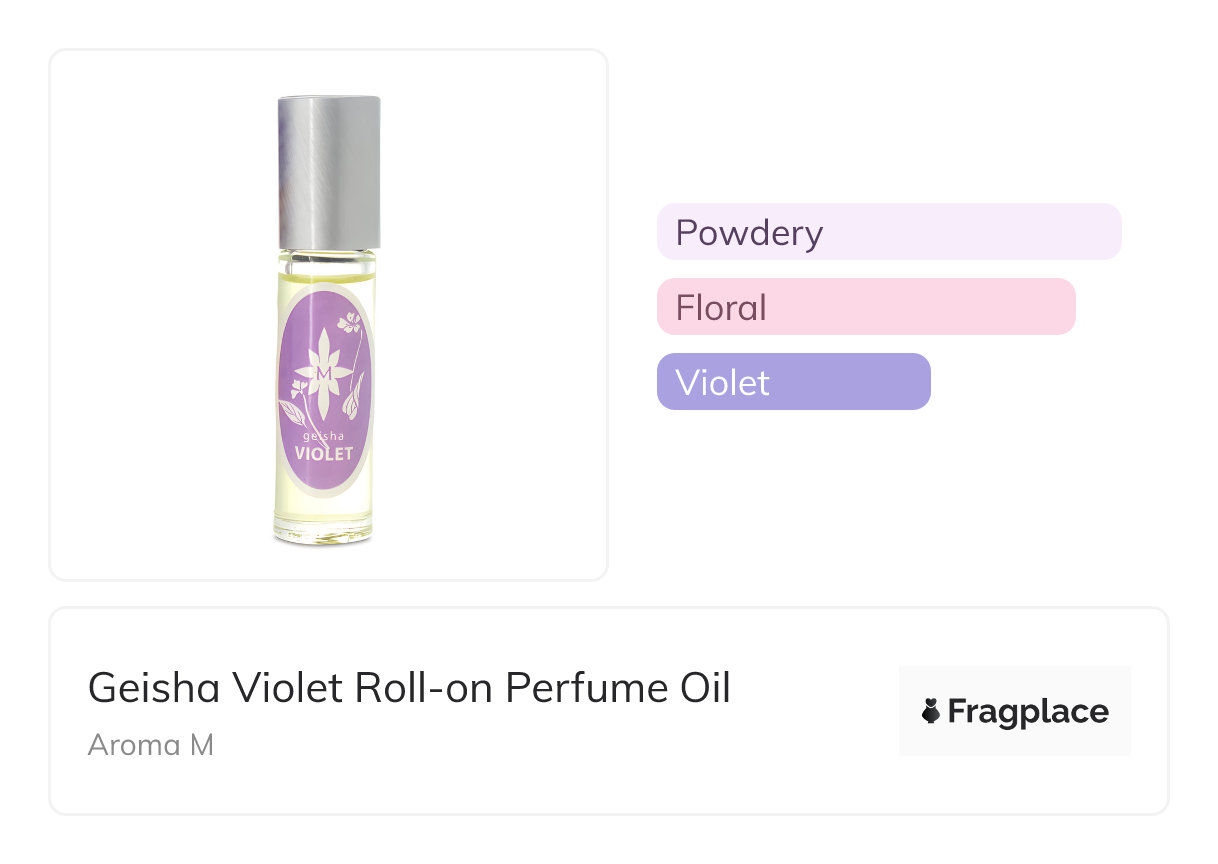The width and height of the screenshot is (1218, 864).
Task: Click the word Powdery in the top bar
Action: point(749,232)
